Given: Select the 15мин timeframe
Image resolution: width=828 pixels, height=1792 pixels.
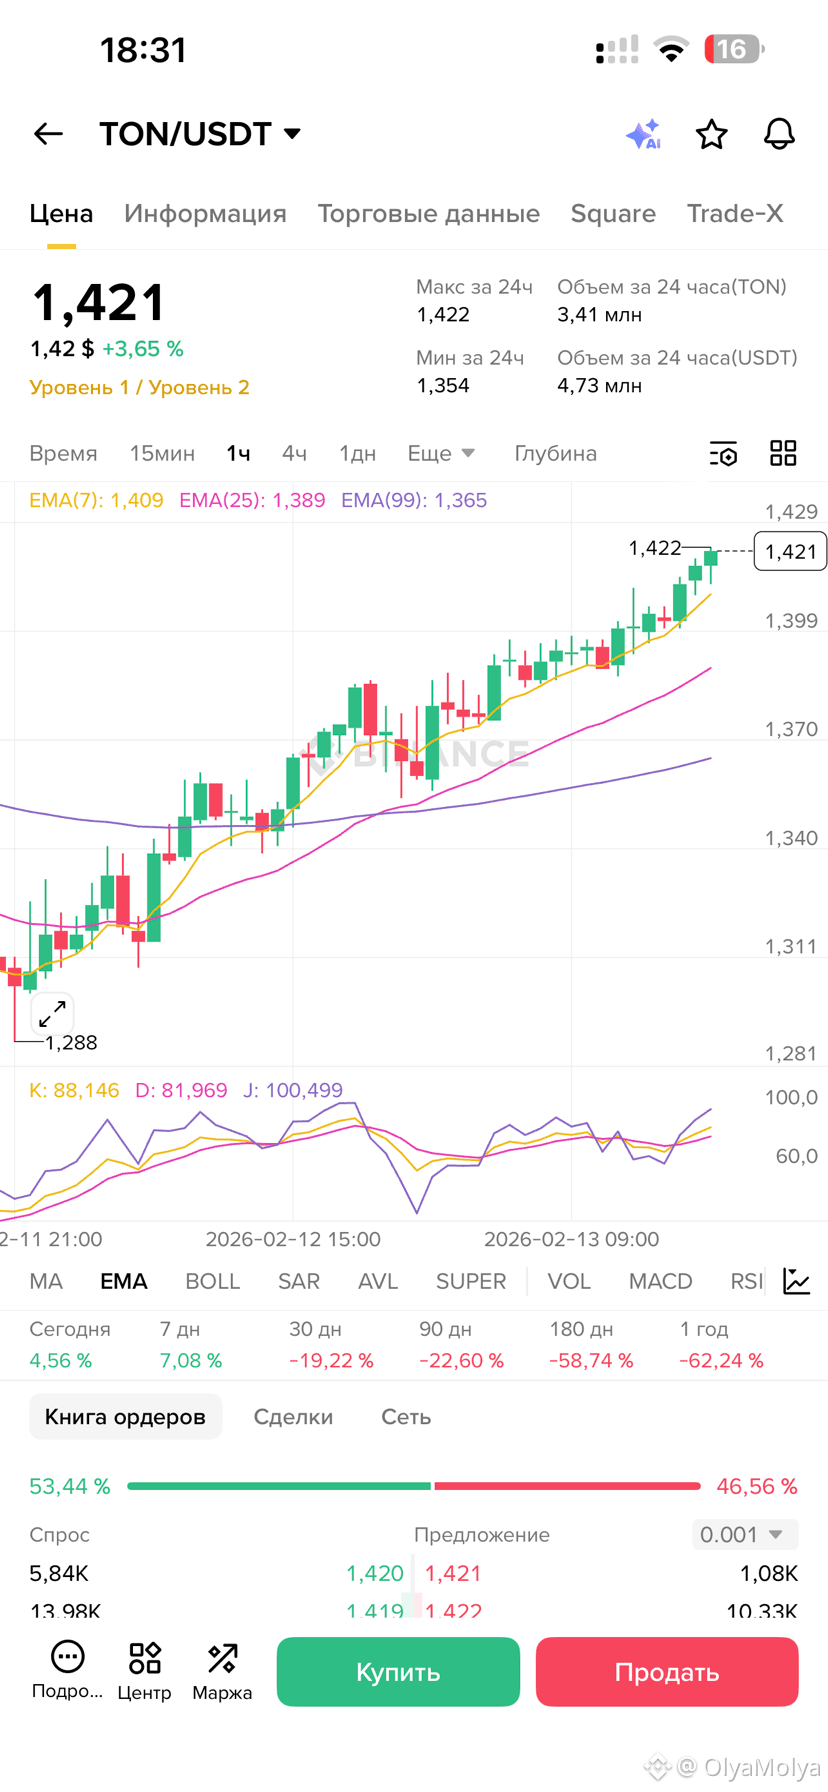Looking at the screenshot, I should (x=162, y=453).
